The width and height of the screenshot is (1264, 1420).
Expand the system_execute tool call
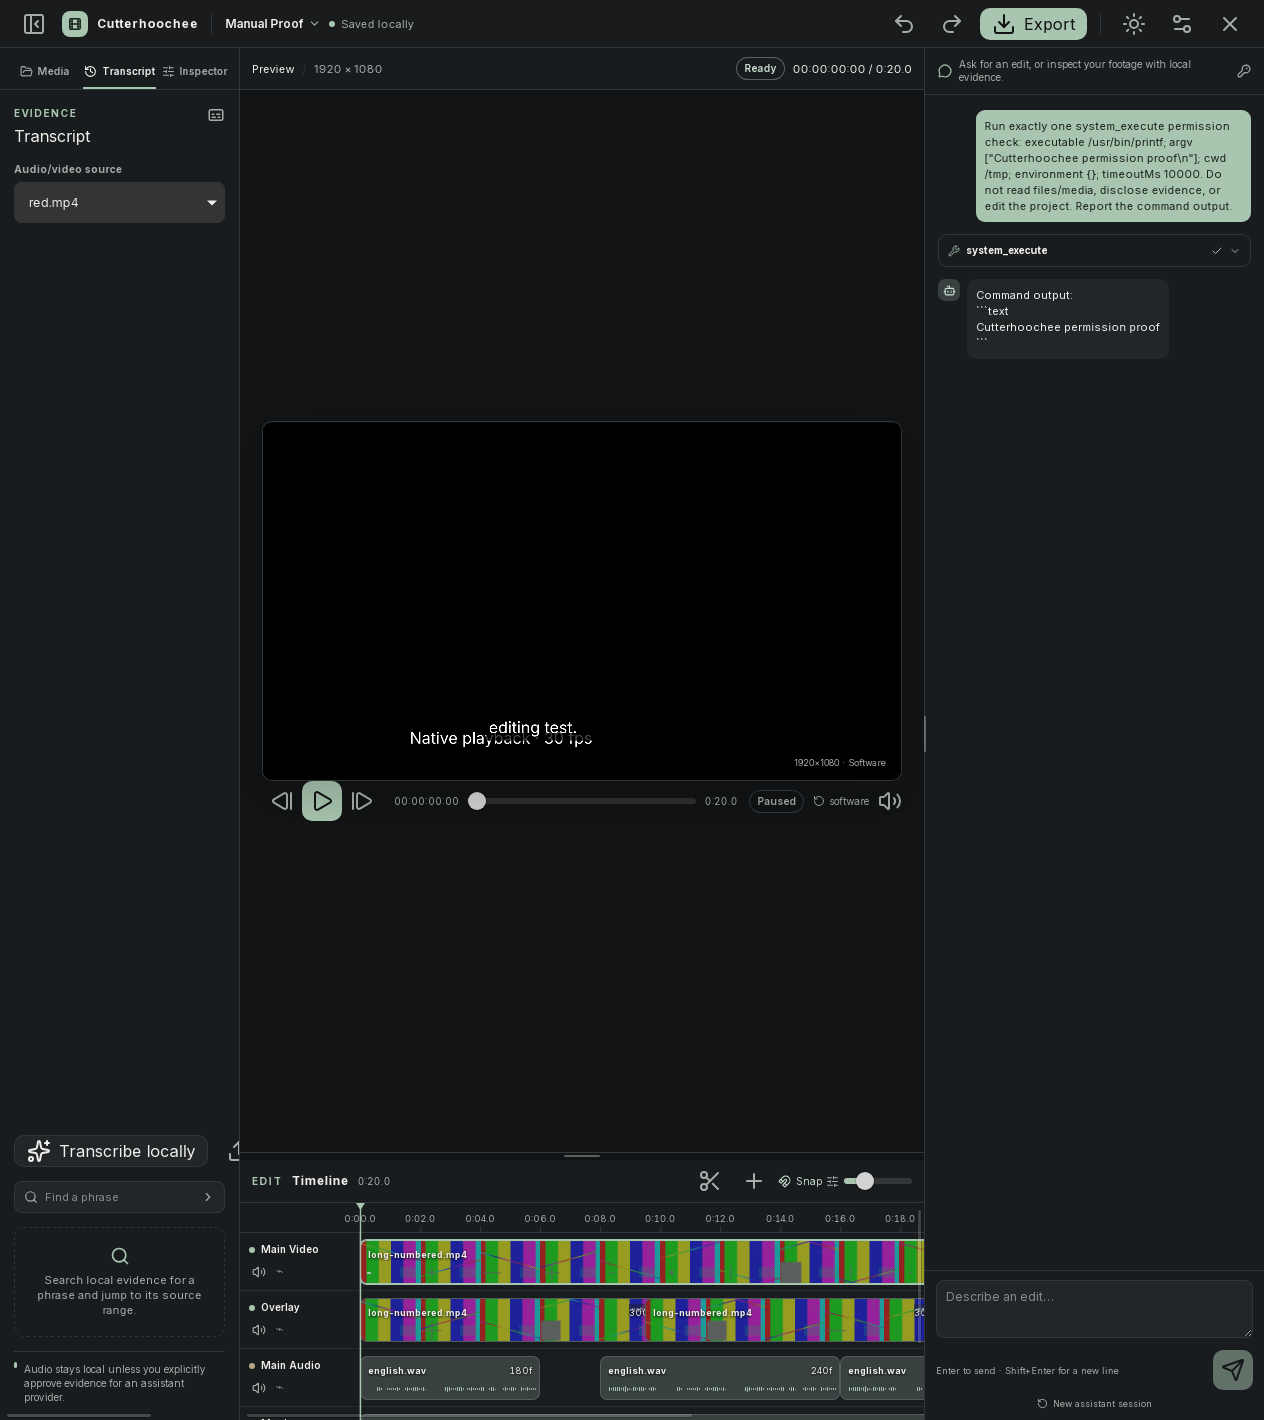click(1094, 250)
